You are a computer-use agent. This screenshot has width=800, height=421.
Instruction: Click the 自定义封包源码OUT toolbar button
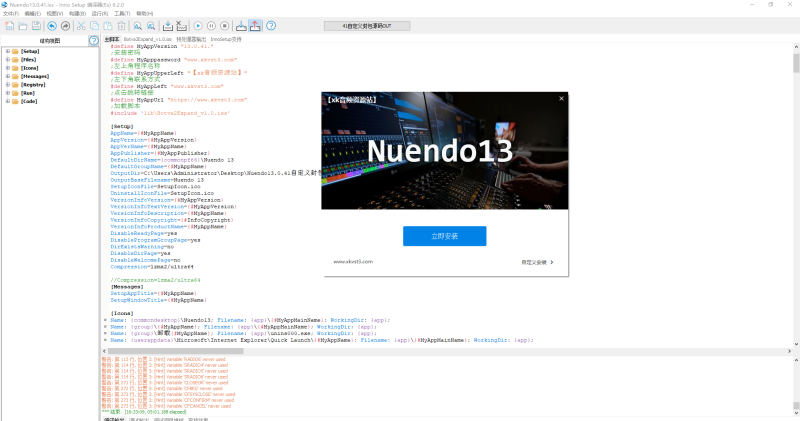(367, 26)
